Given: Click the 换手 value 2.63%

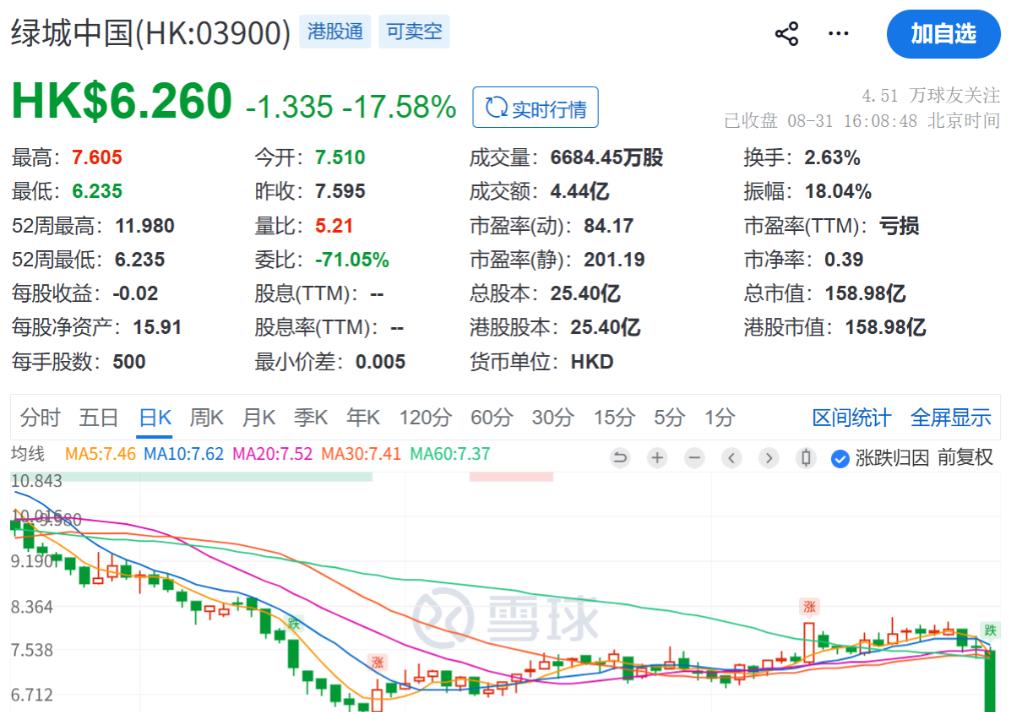Looking at the screenshot, I should tap(832, 158).
